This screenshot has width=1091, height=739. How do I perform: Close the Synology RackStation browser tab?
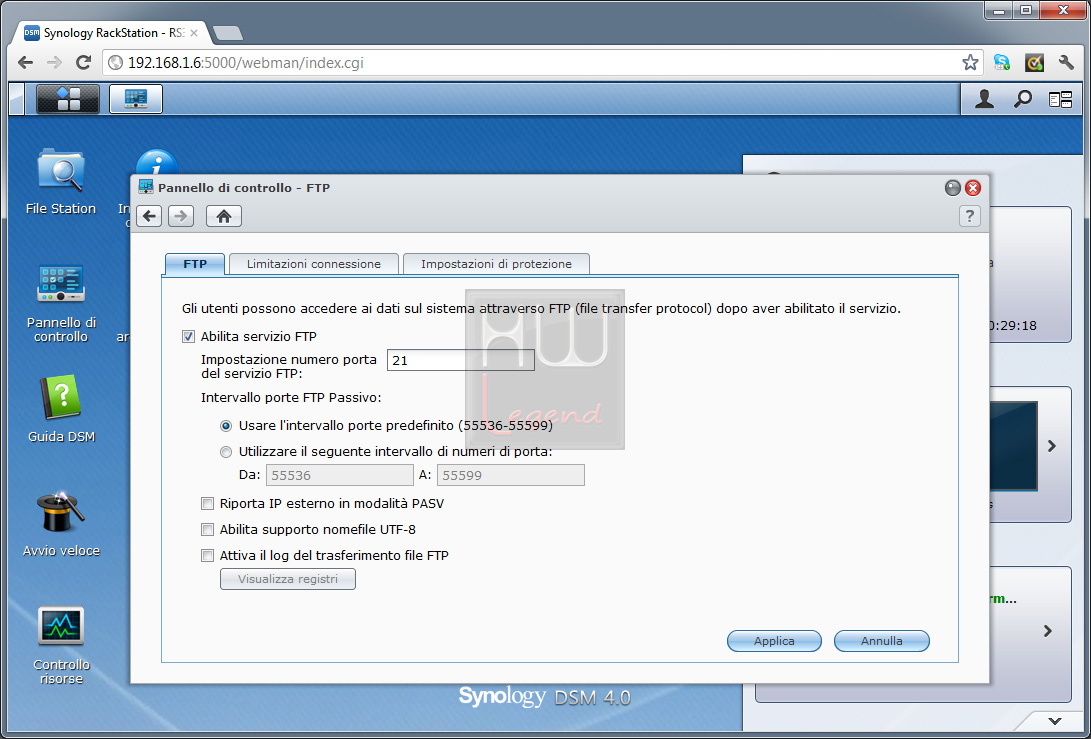[x=193, y=33]
